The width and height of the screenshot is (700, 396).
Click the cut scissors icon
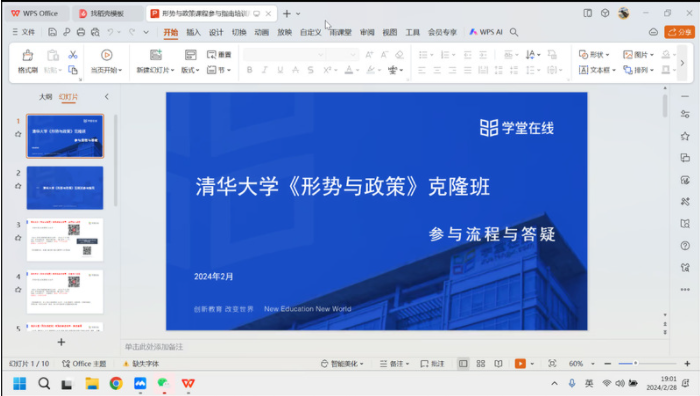pos(73,54)
